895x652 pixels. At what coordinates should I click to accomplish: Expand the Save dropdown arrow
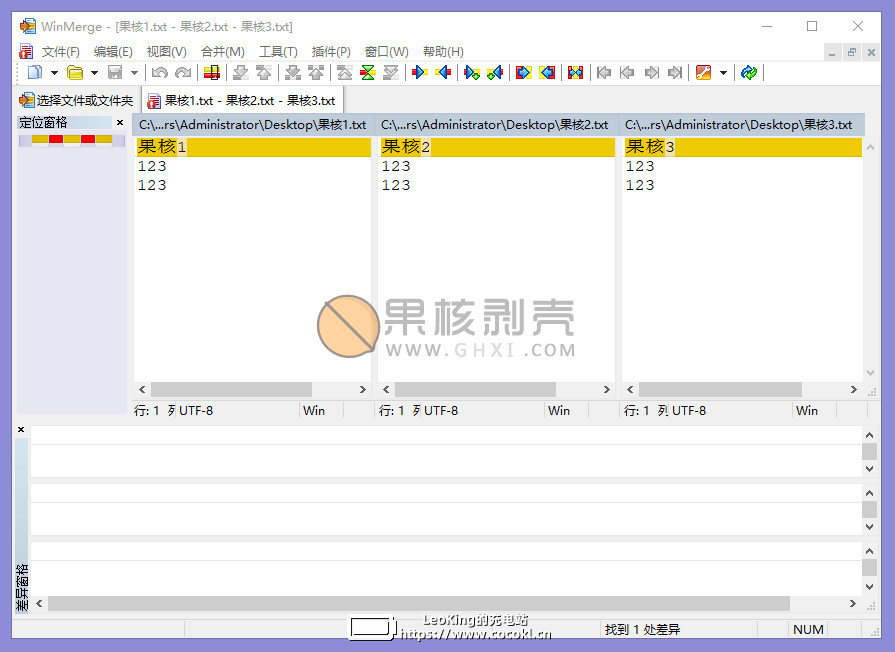[134, 73]
